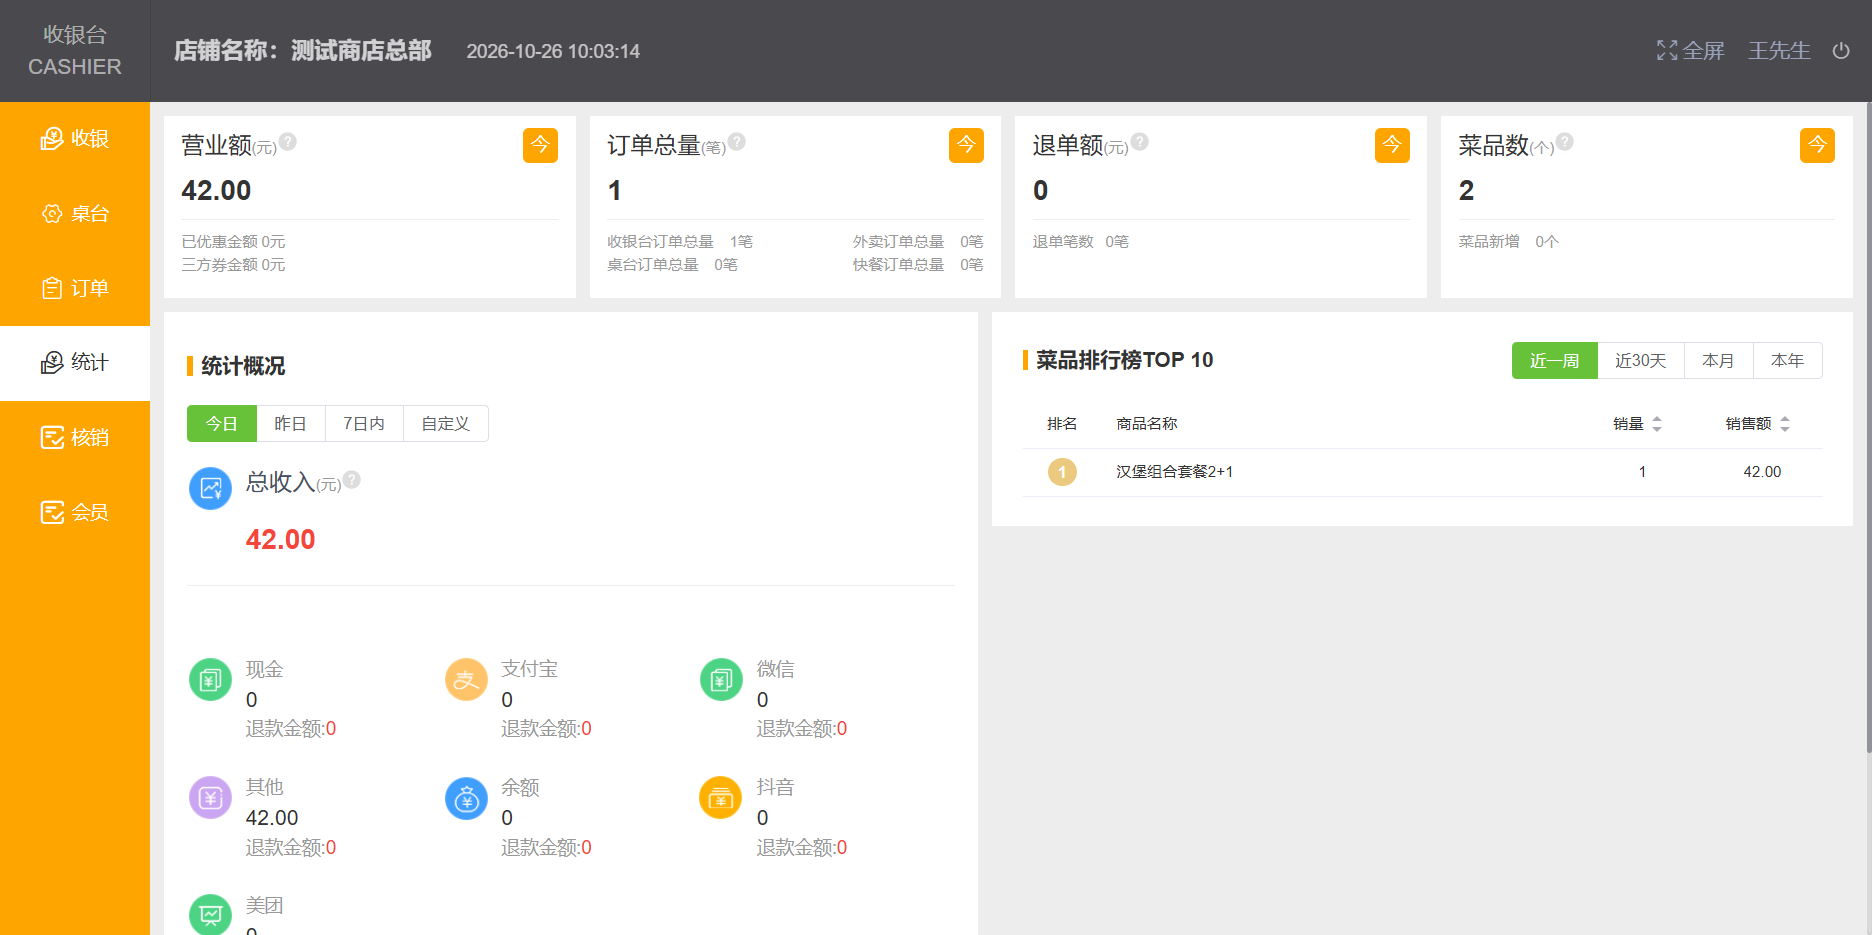Select 近一周 ranking filter
1872x935 pixels.
[1554, 361]
